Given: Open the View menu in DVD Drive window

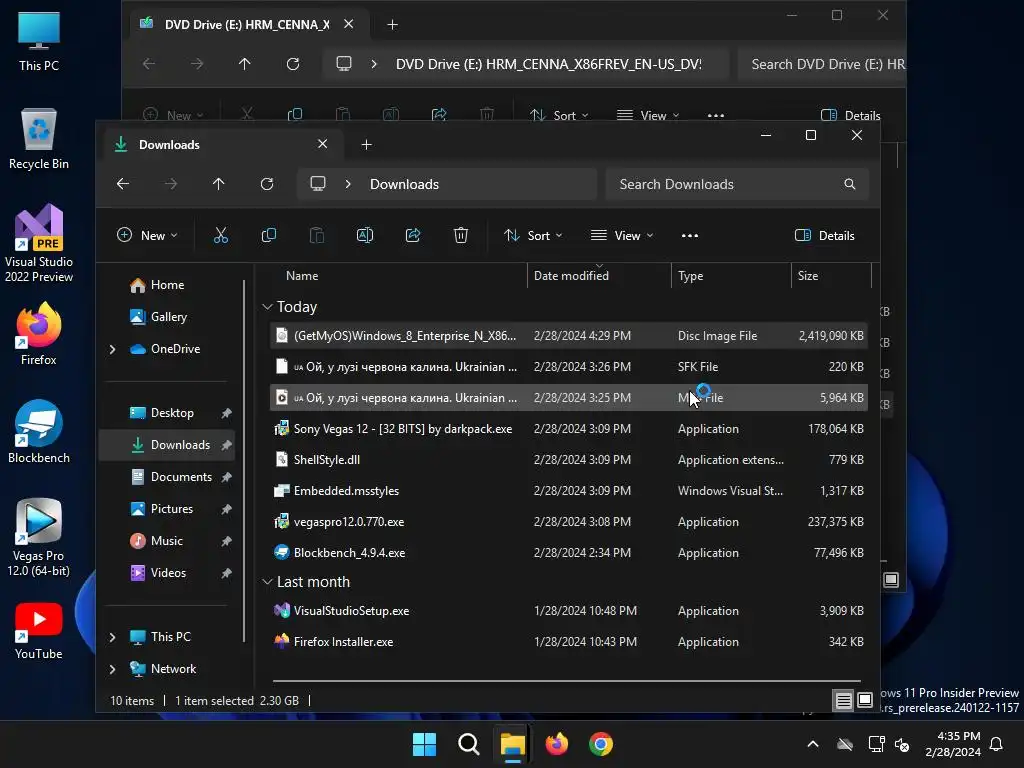Looking at the screenshot, I should point(648,116).
